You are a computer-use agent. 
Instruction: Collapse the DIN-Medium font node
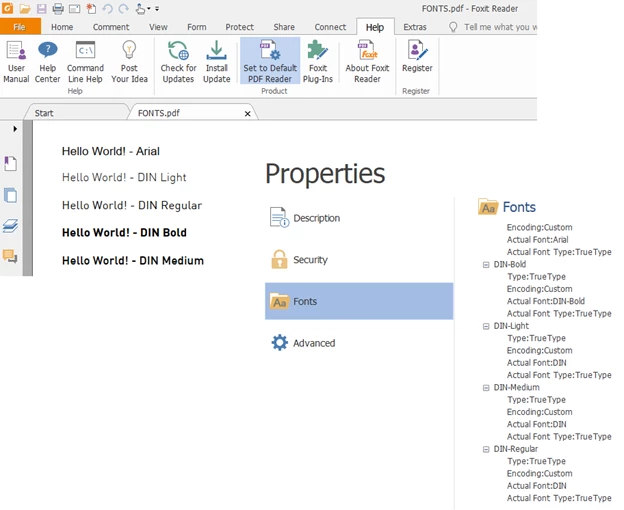(x=486, y=388)
